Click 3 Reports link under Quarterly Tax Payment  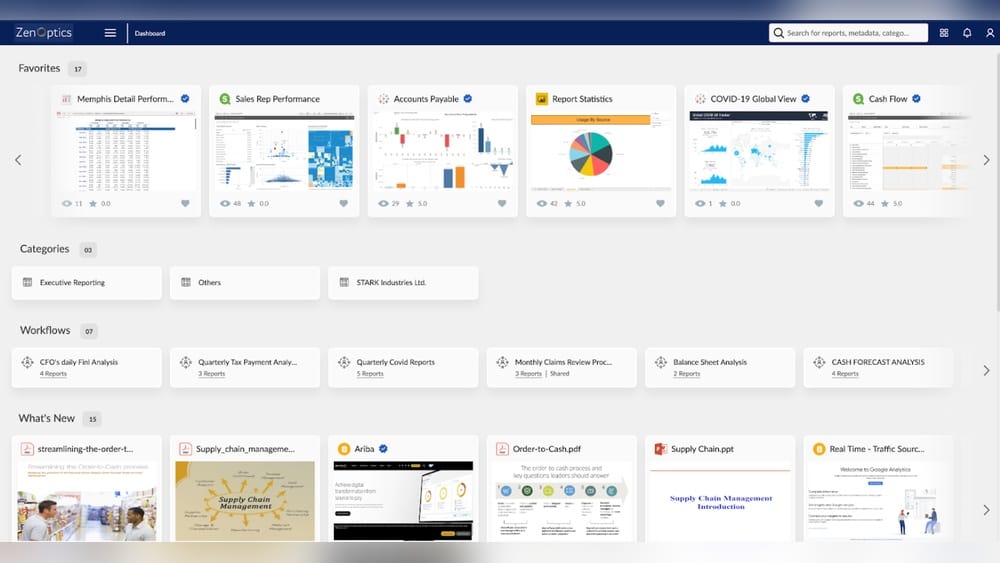click(211, 374)
